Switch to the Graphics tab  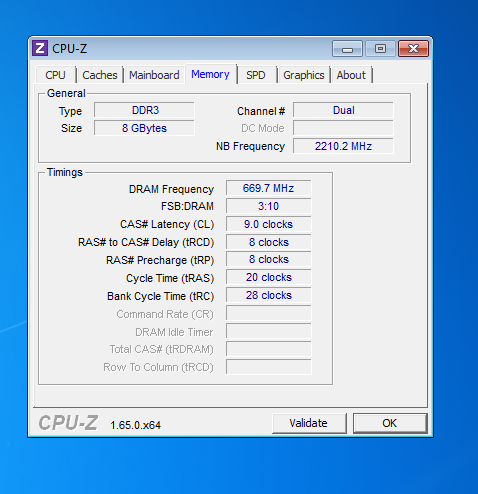point(304,75)
